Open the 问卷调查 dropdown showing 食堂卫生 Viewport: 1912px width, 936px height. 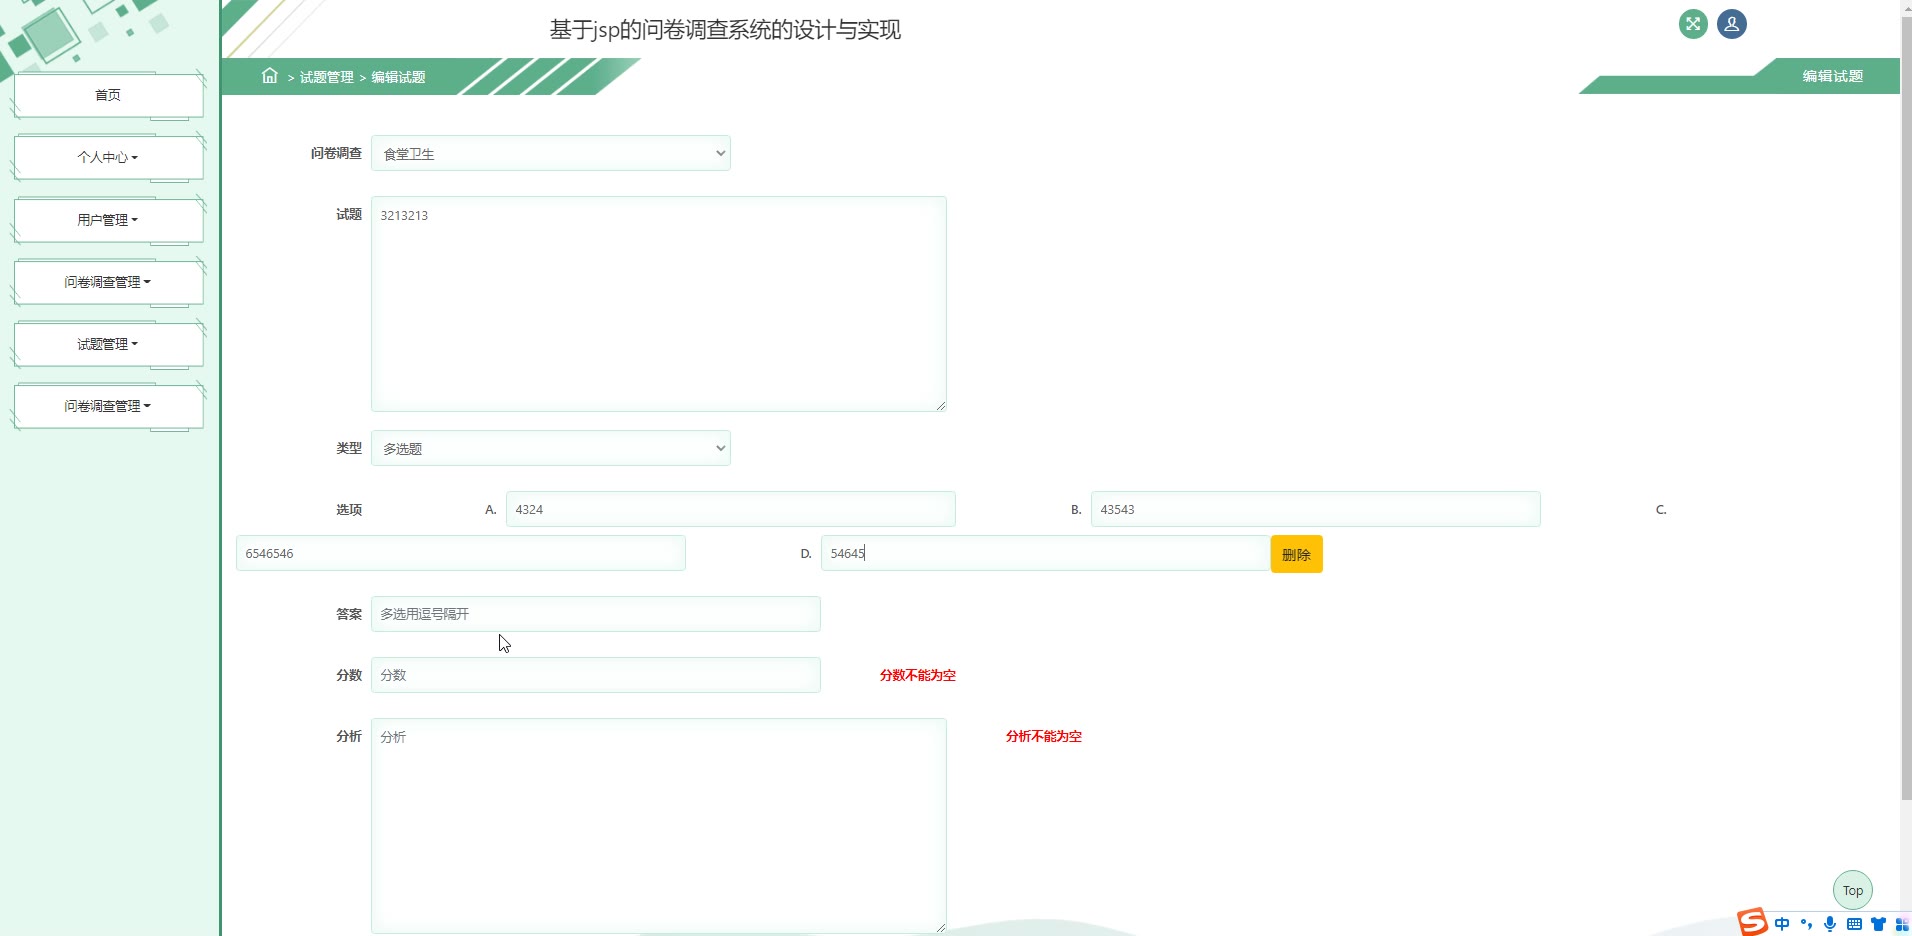[x=551, y=153]
